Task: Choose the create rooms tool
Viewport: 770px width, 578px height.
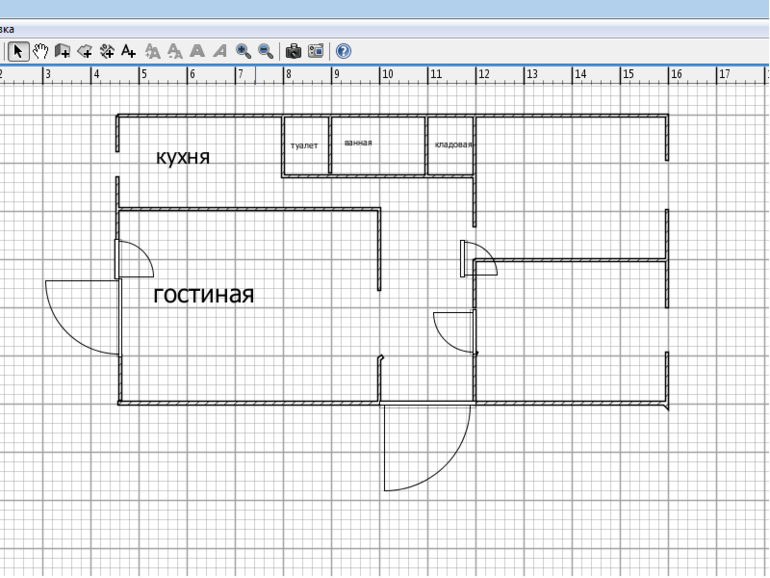Action: click(x=85, y=50)
